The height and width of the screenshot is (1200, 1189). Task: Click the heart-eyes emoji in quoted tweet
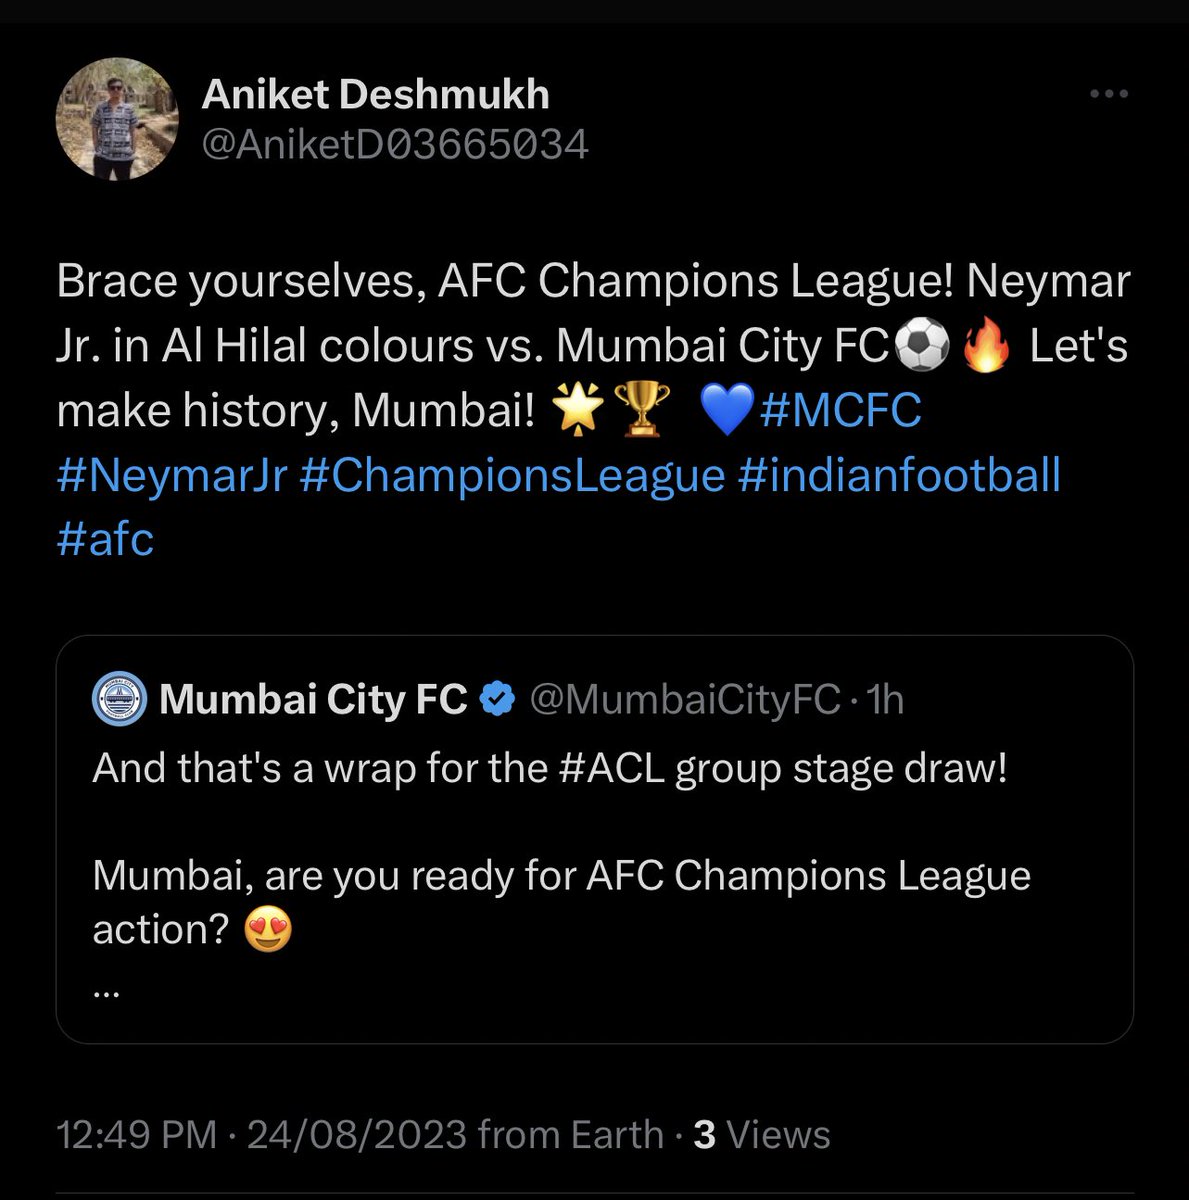pyautogui.click(x=268, y=931)
